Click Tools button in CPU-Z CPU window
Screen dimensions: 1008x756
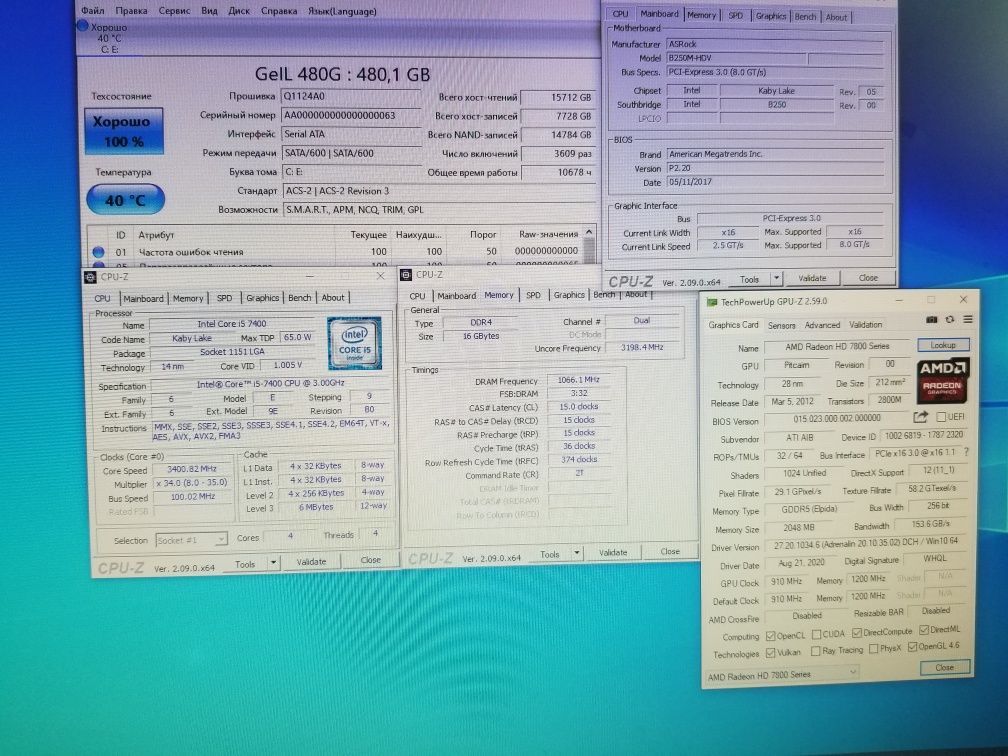tap(245, 564)
